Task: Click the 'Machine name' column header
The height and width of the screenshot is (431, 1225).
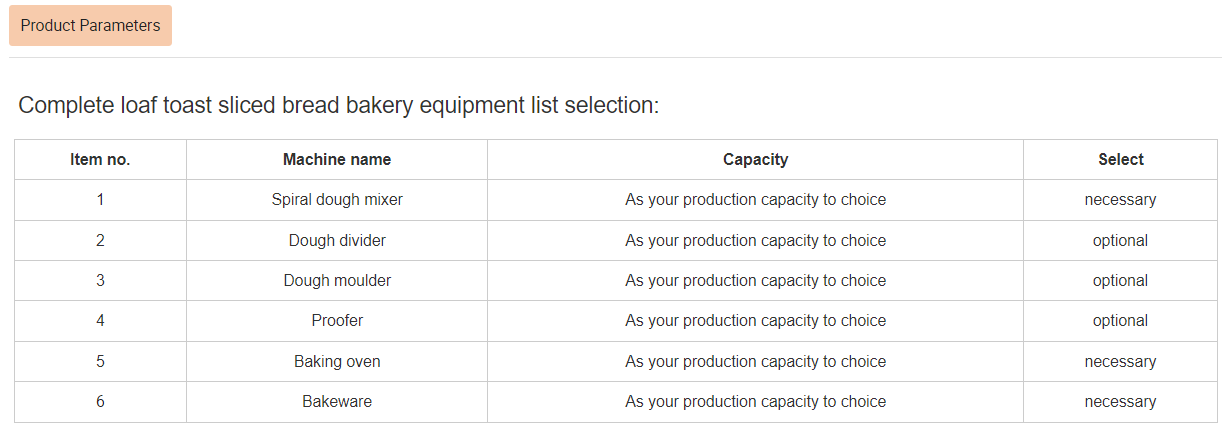Action: pos(337,160)
